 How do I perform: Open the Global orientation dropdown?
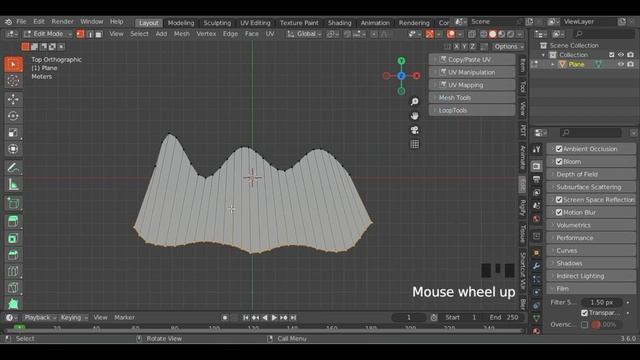click(x=304, y=34)
